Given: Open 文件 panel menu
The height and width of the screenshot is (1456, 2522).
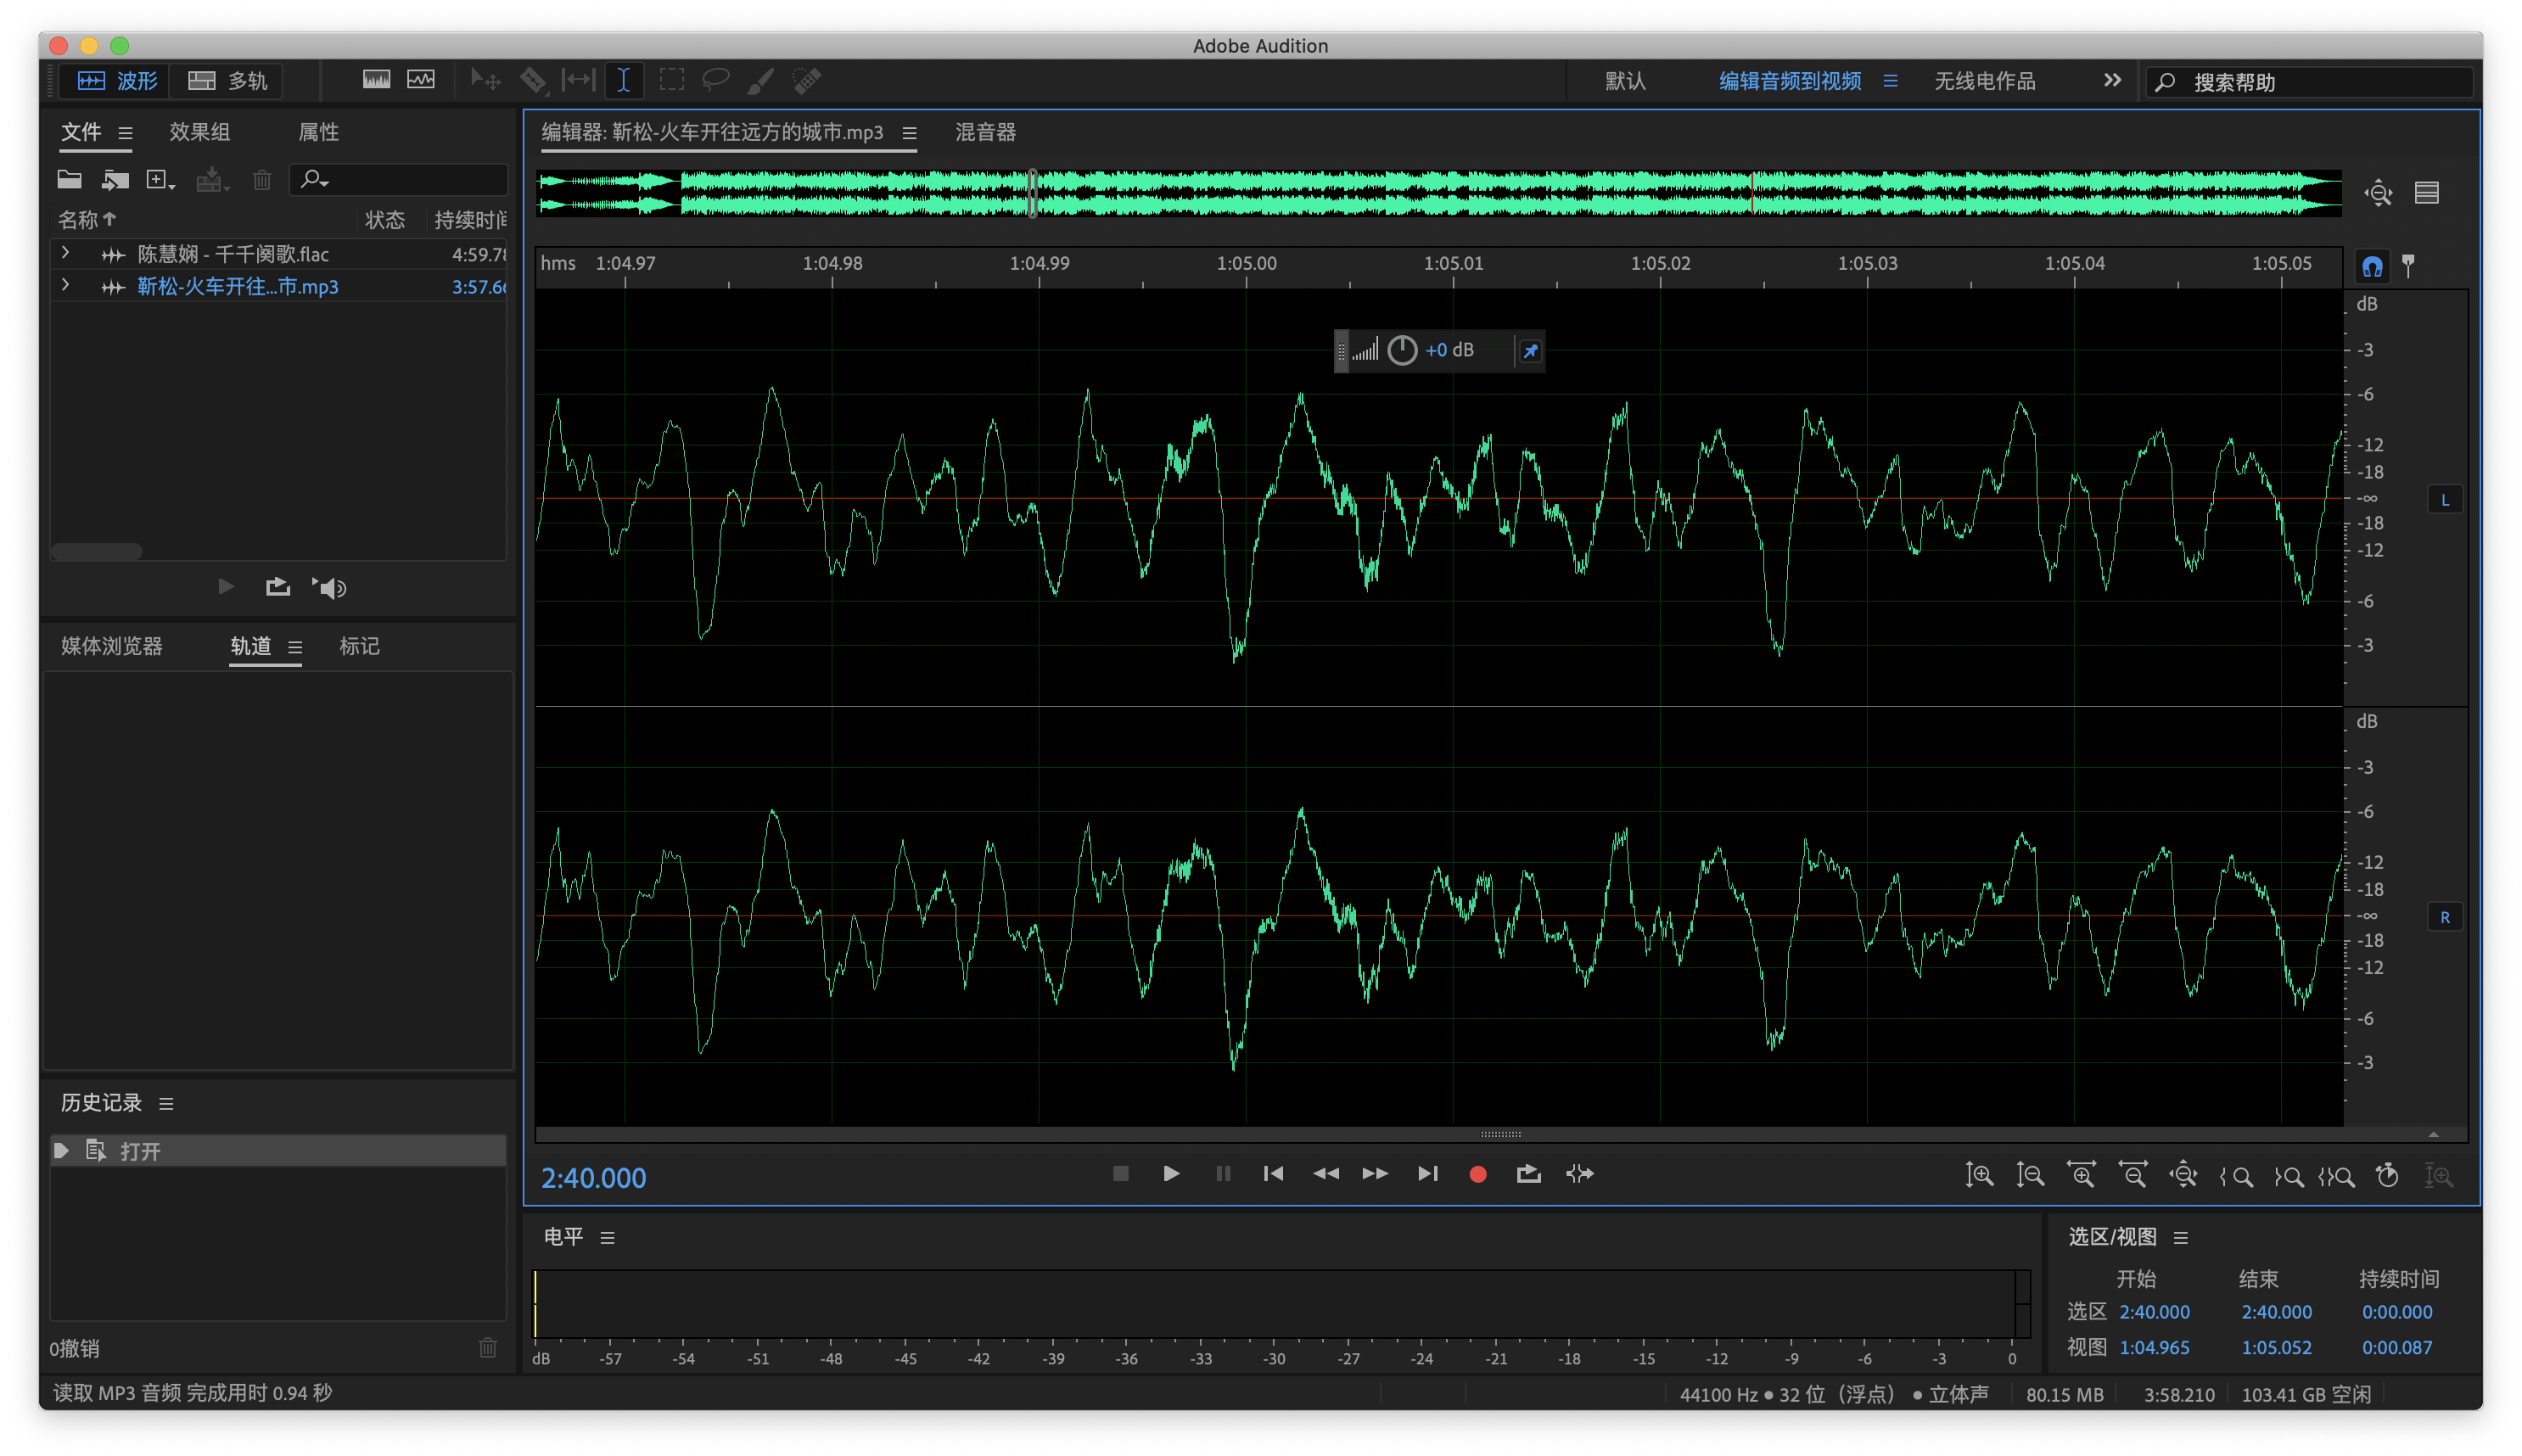Looking at the screenshot, I should pos(125,132).
